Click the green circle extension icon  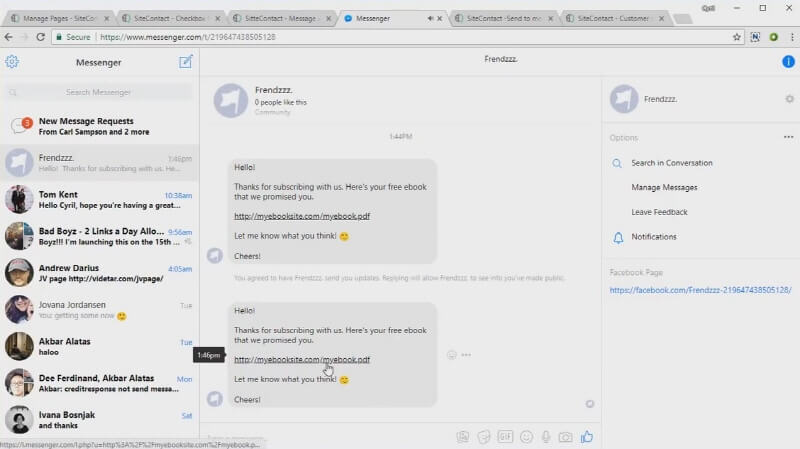coord(773,37)
